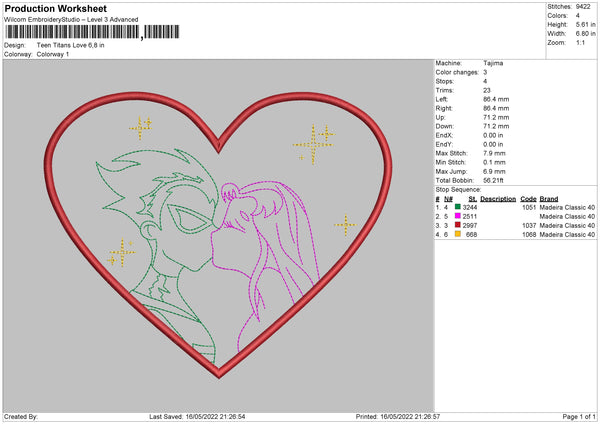Click the 'Code' column header
The image size is (600, 424).
(528, 199)
